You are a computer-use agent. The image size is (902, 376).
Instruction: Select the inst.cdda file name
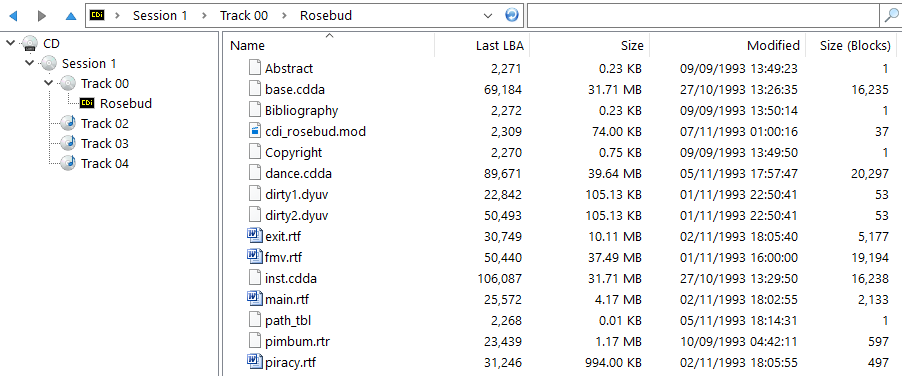[x=291, y=278]
